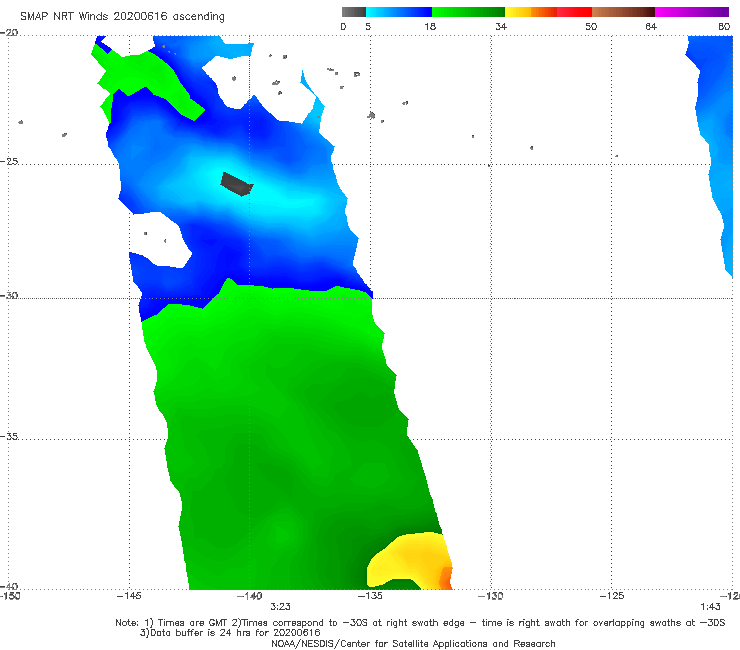Click the '-35' latitude axis label
The image size is (740, 650).
[9, 436]
